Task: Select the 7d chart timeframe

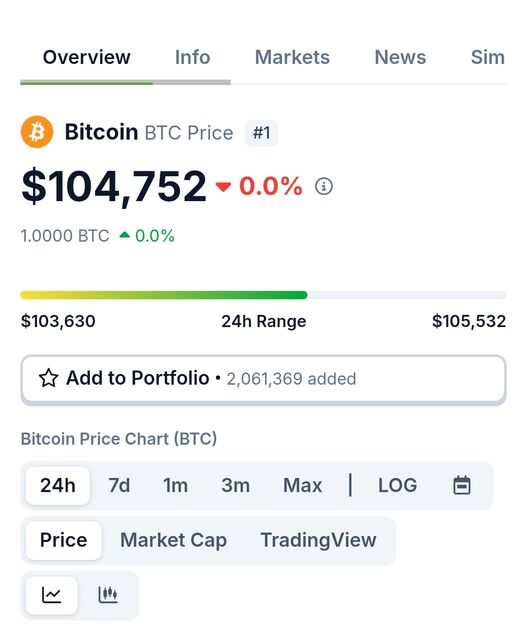Action: (119, 486)
